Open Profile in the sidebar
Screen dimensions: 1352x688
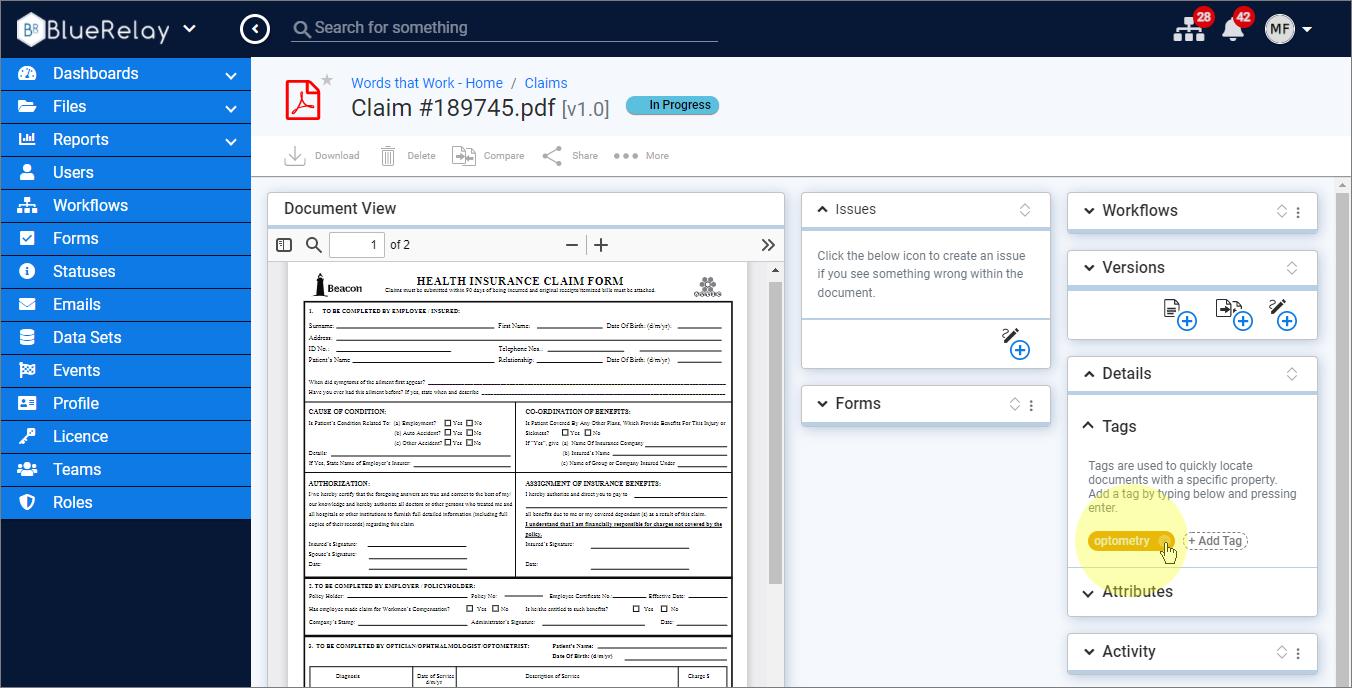125,404
